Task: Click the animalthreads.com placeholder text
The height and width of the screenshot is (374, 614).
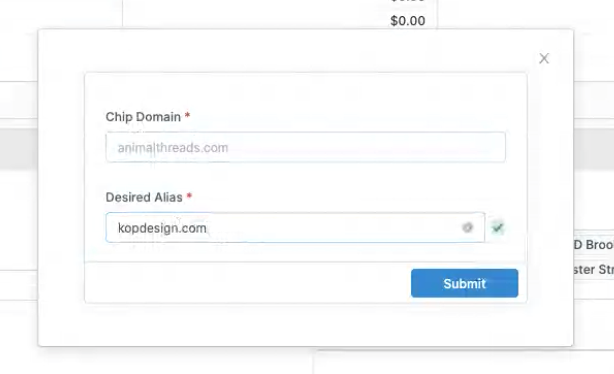Action: click(173, 148)
